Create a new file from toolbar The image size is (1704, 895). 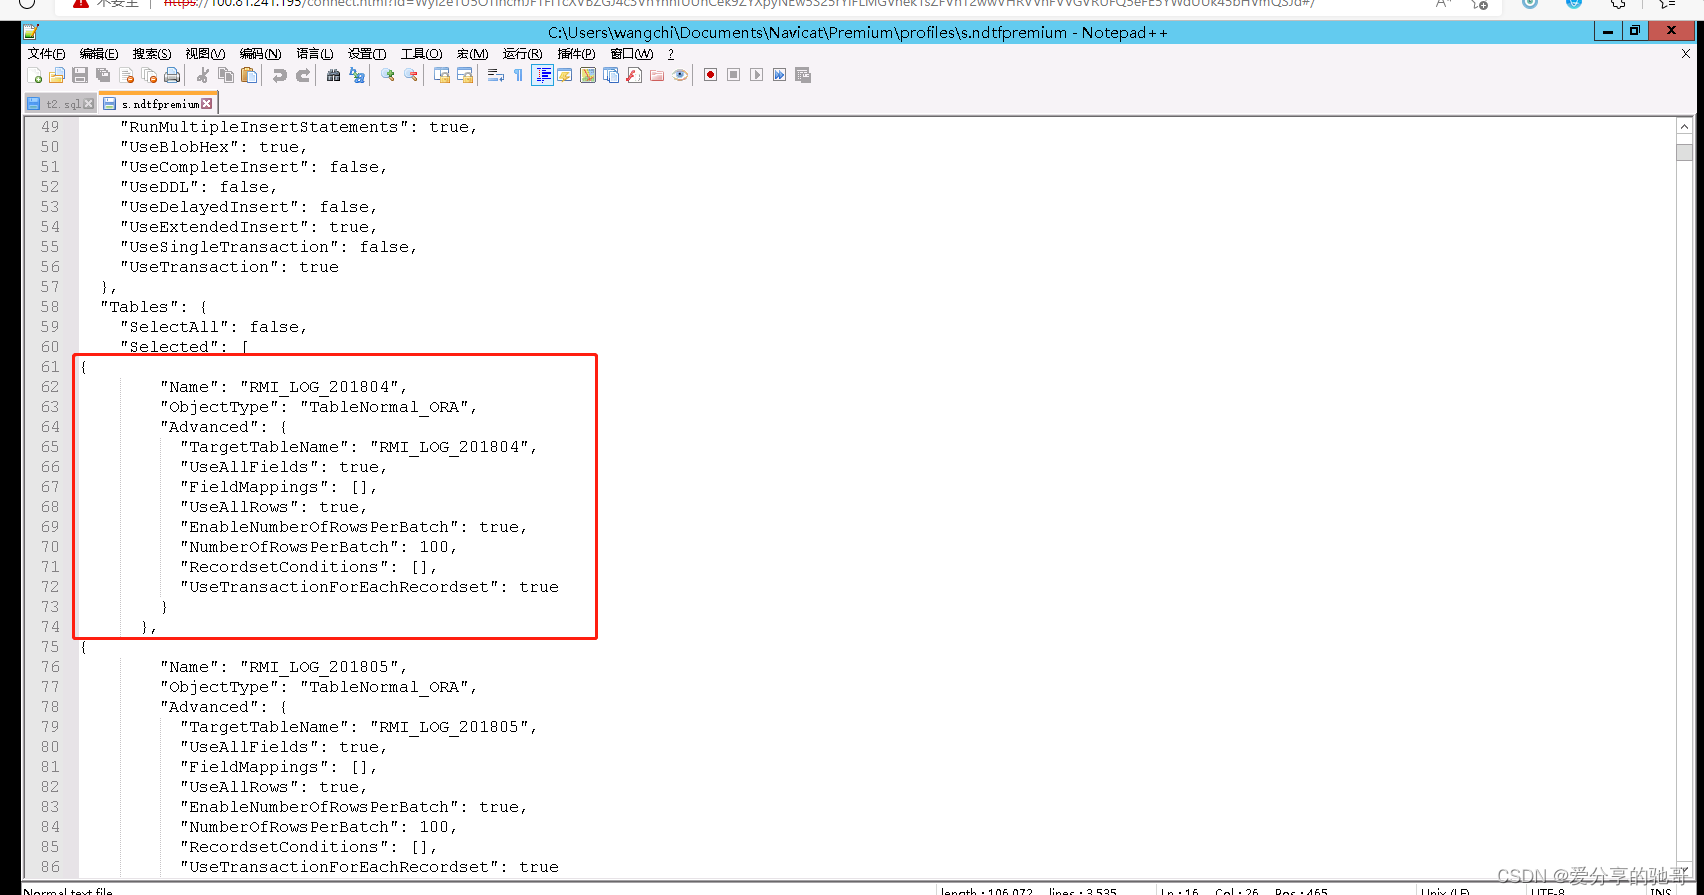pyautogui.click(x=34, y=75)
